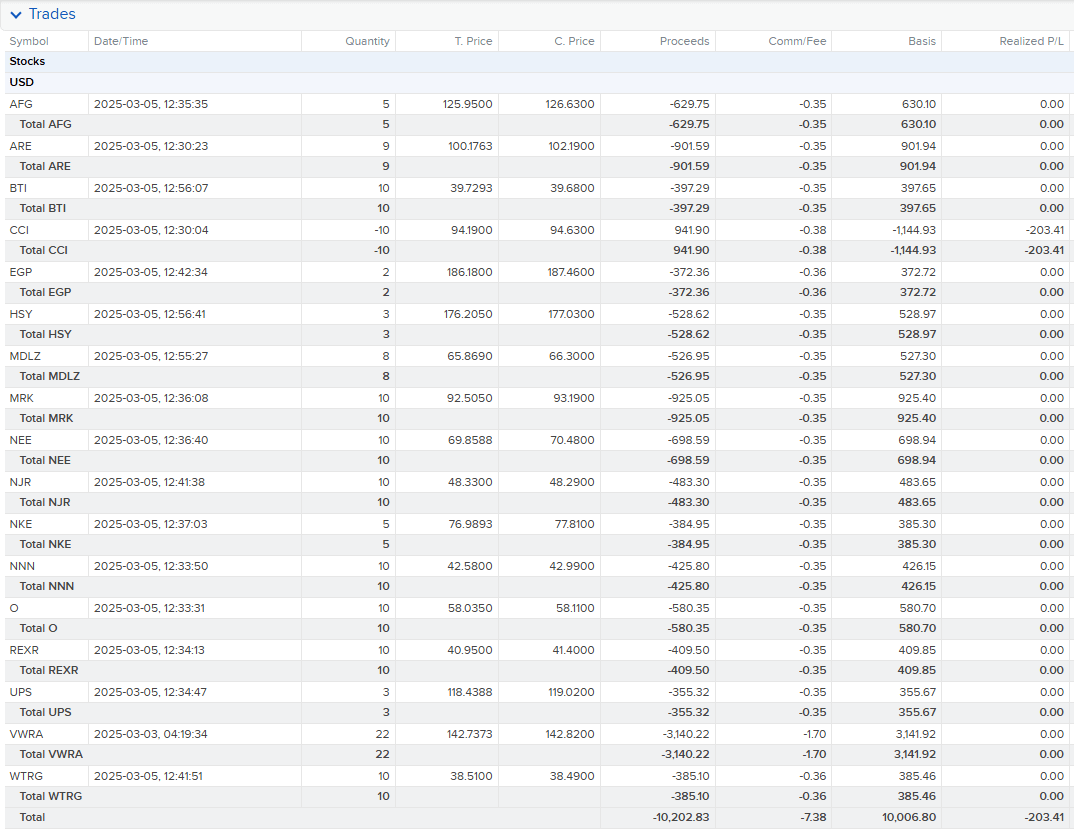Click grand total proceeds -10,202.83

(x=681, y=817)
